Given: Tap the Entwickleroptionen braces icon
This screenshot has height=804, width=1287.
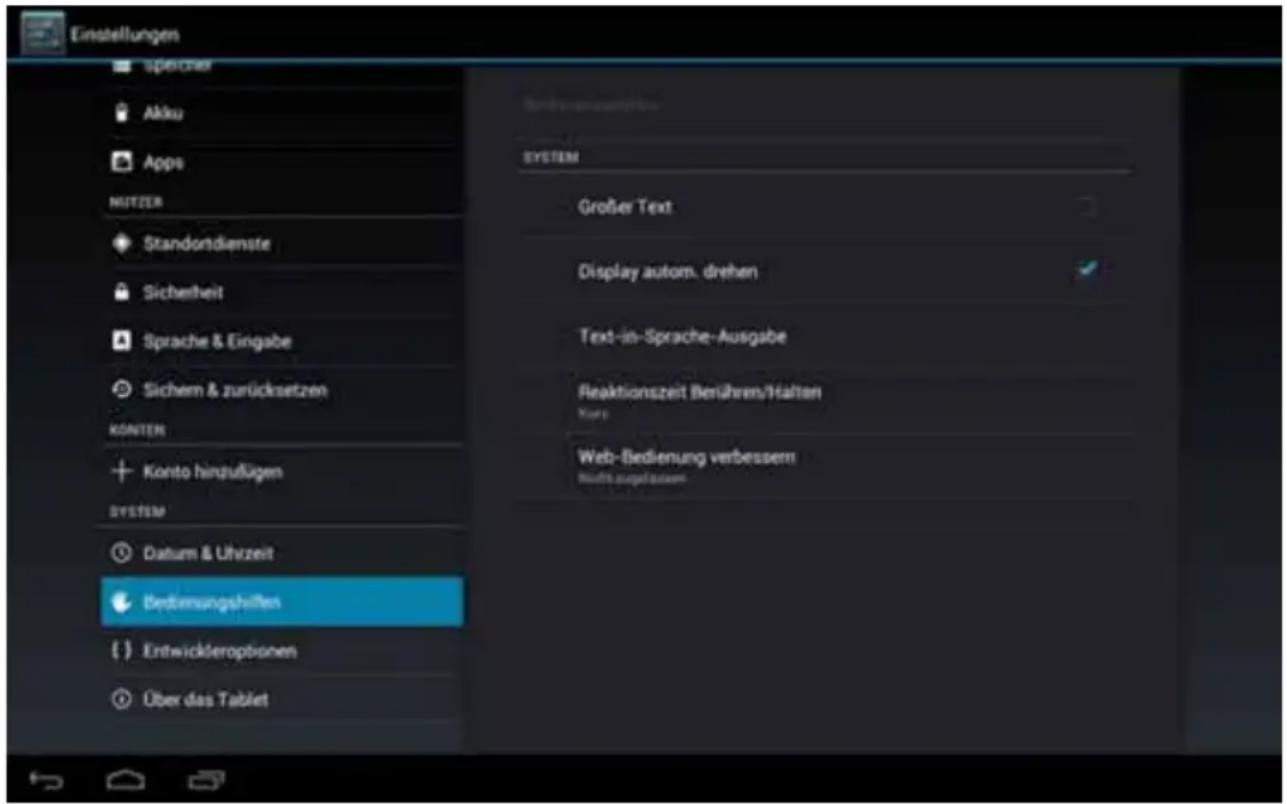Looking at the screenshot, I should coord(122,651).
